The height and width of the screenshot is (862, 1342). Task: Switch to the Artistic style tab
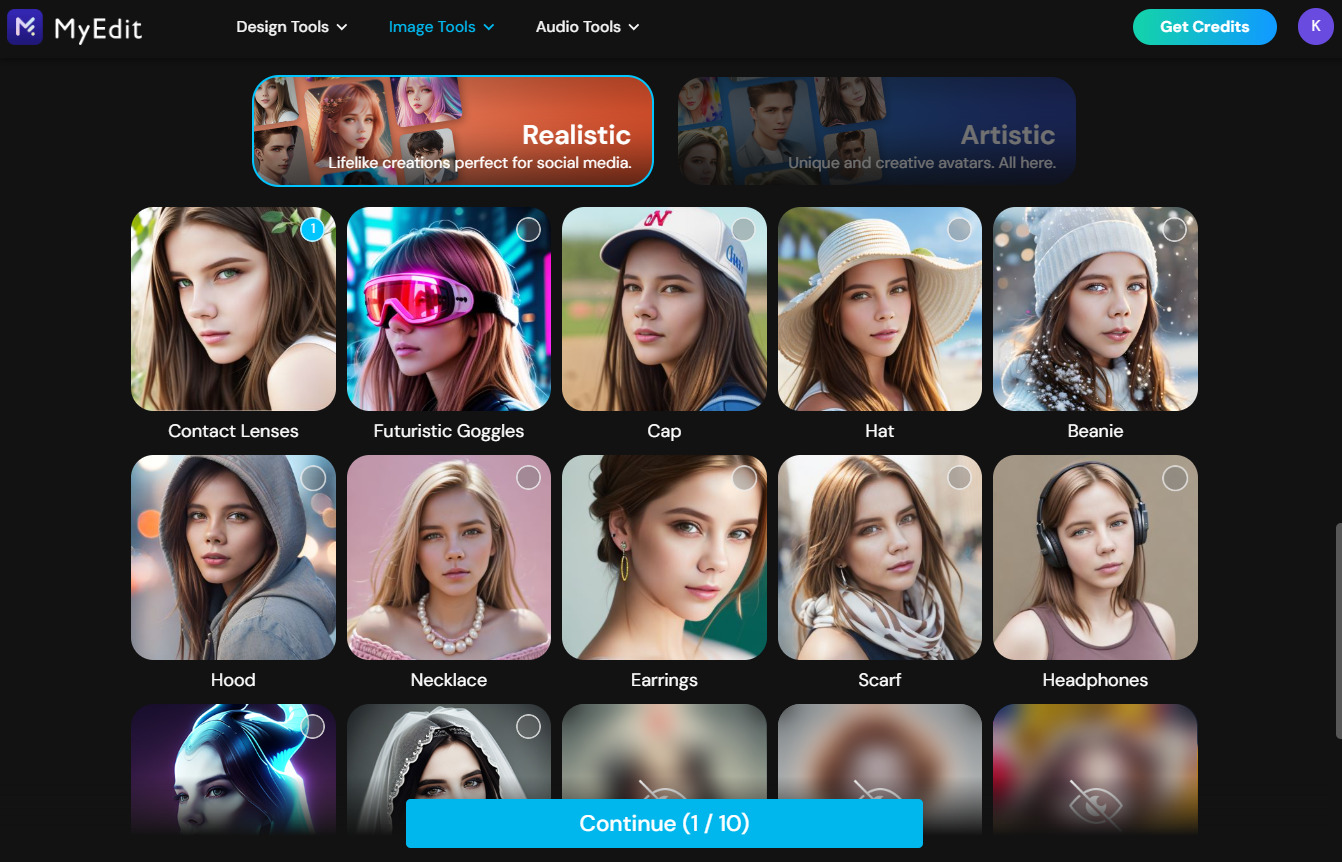[877, 131]
